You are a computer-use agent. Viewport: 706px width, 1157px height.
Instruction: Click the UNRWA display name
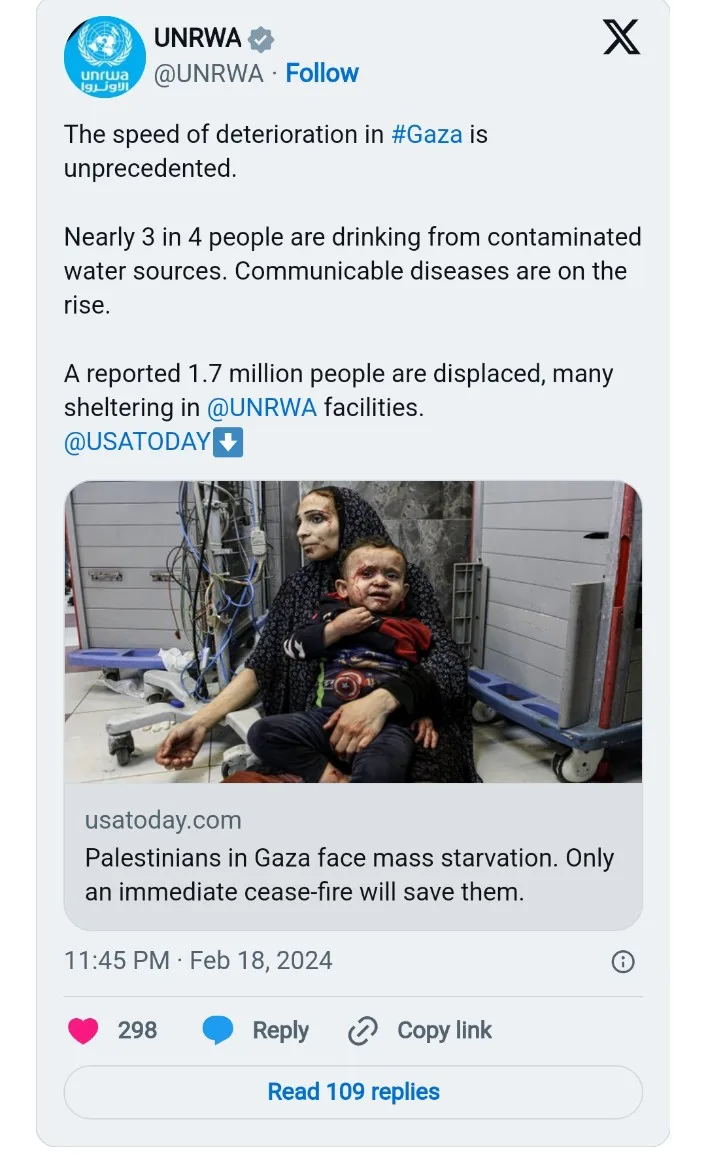point(197,39)
